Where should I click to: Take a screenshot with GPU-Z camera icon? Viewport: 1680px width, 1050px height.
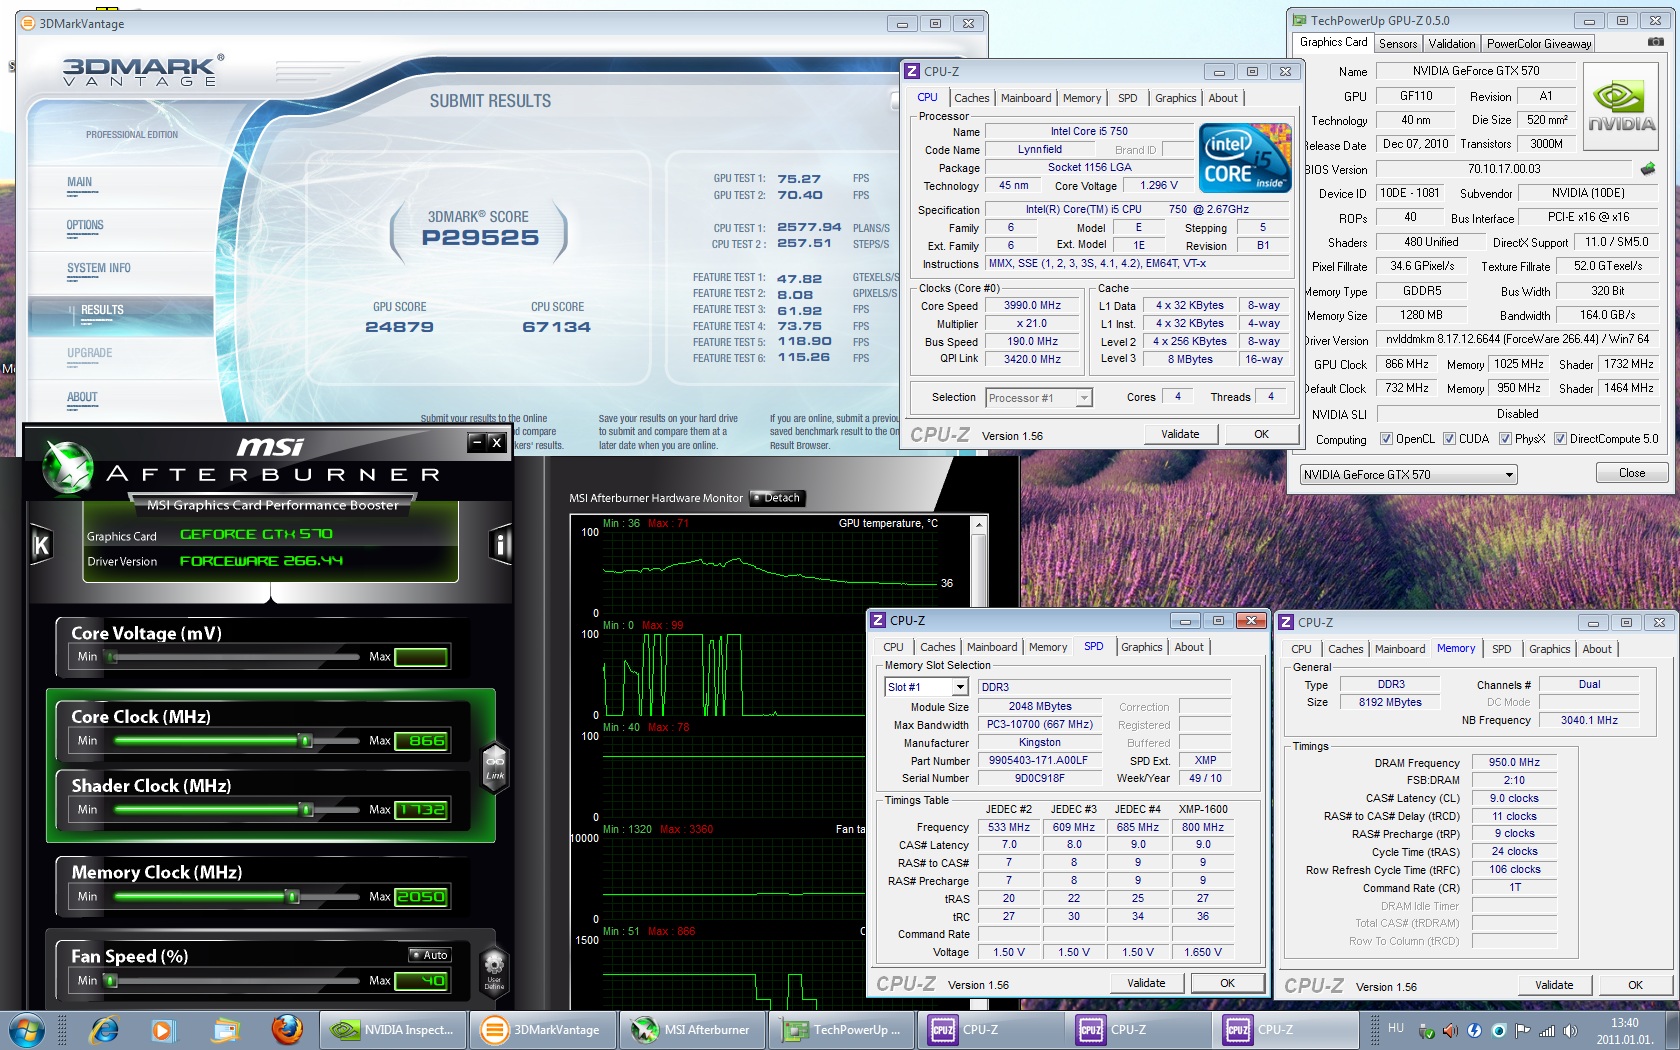click(1656, 42)
